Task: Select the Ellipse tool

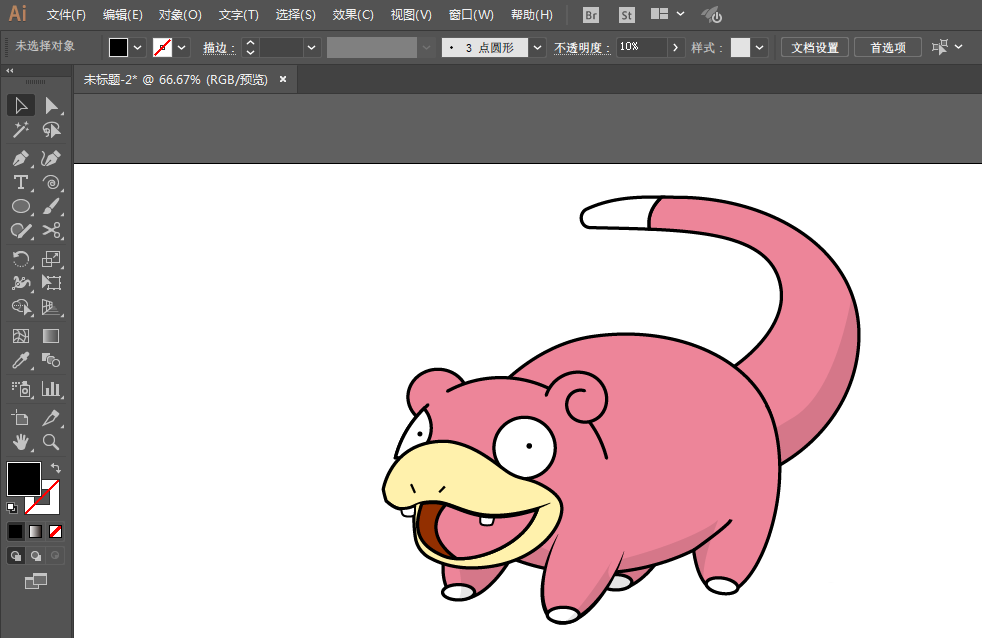Action: (x=21, y=206)
